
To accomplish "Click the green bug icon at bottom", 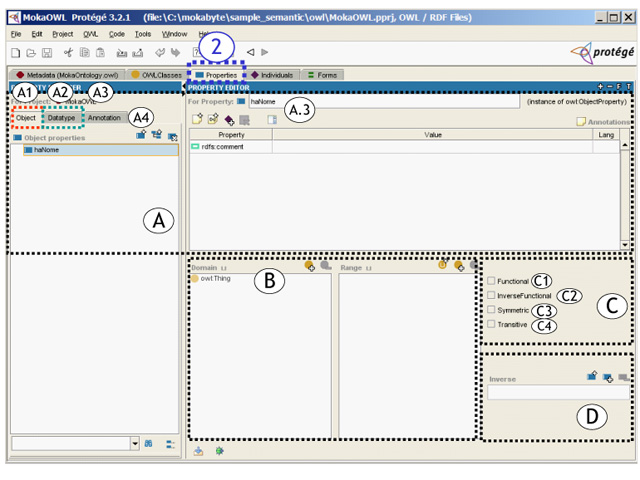I will [220, 451].
